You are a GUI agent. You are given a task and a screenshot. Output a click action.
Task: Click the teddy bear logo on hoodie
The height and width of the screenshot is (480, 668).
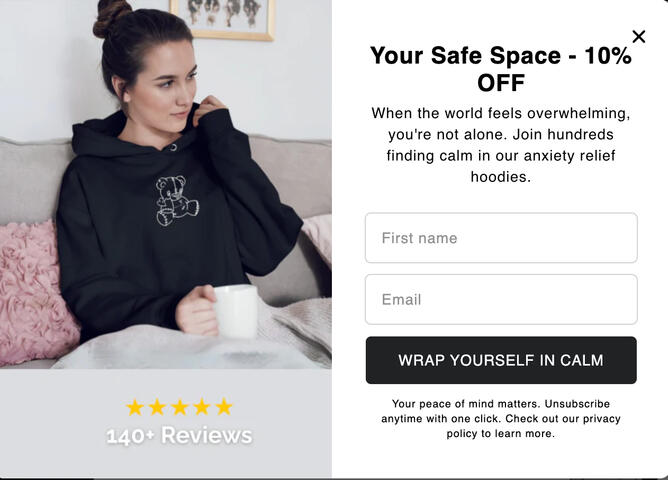177,200
